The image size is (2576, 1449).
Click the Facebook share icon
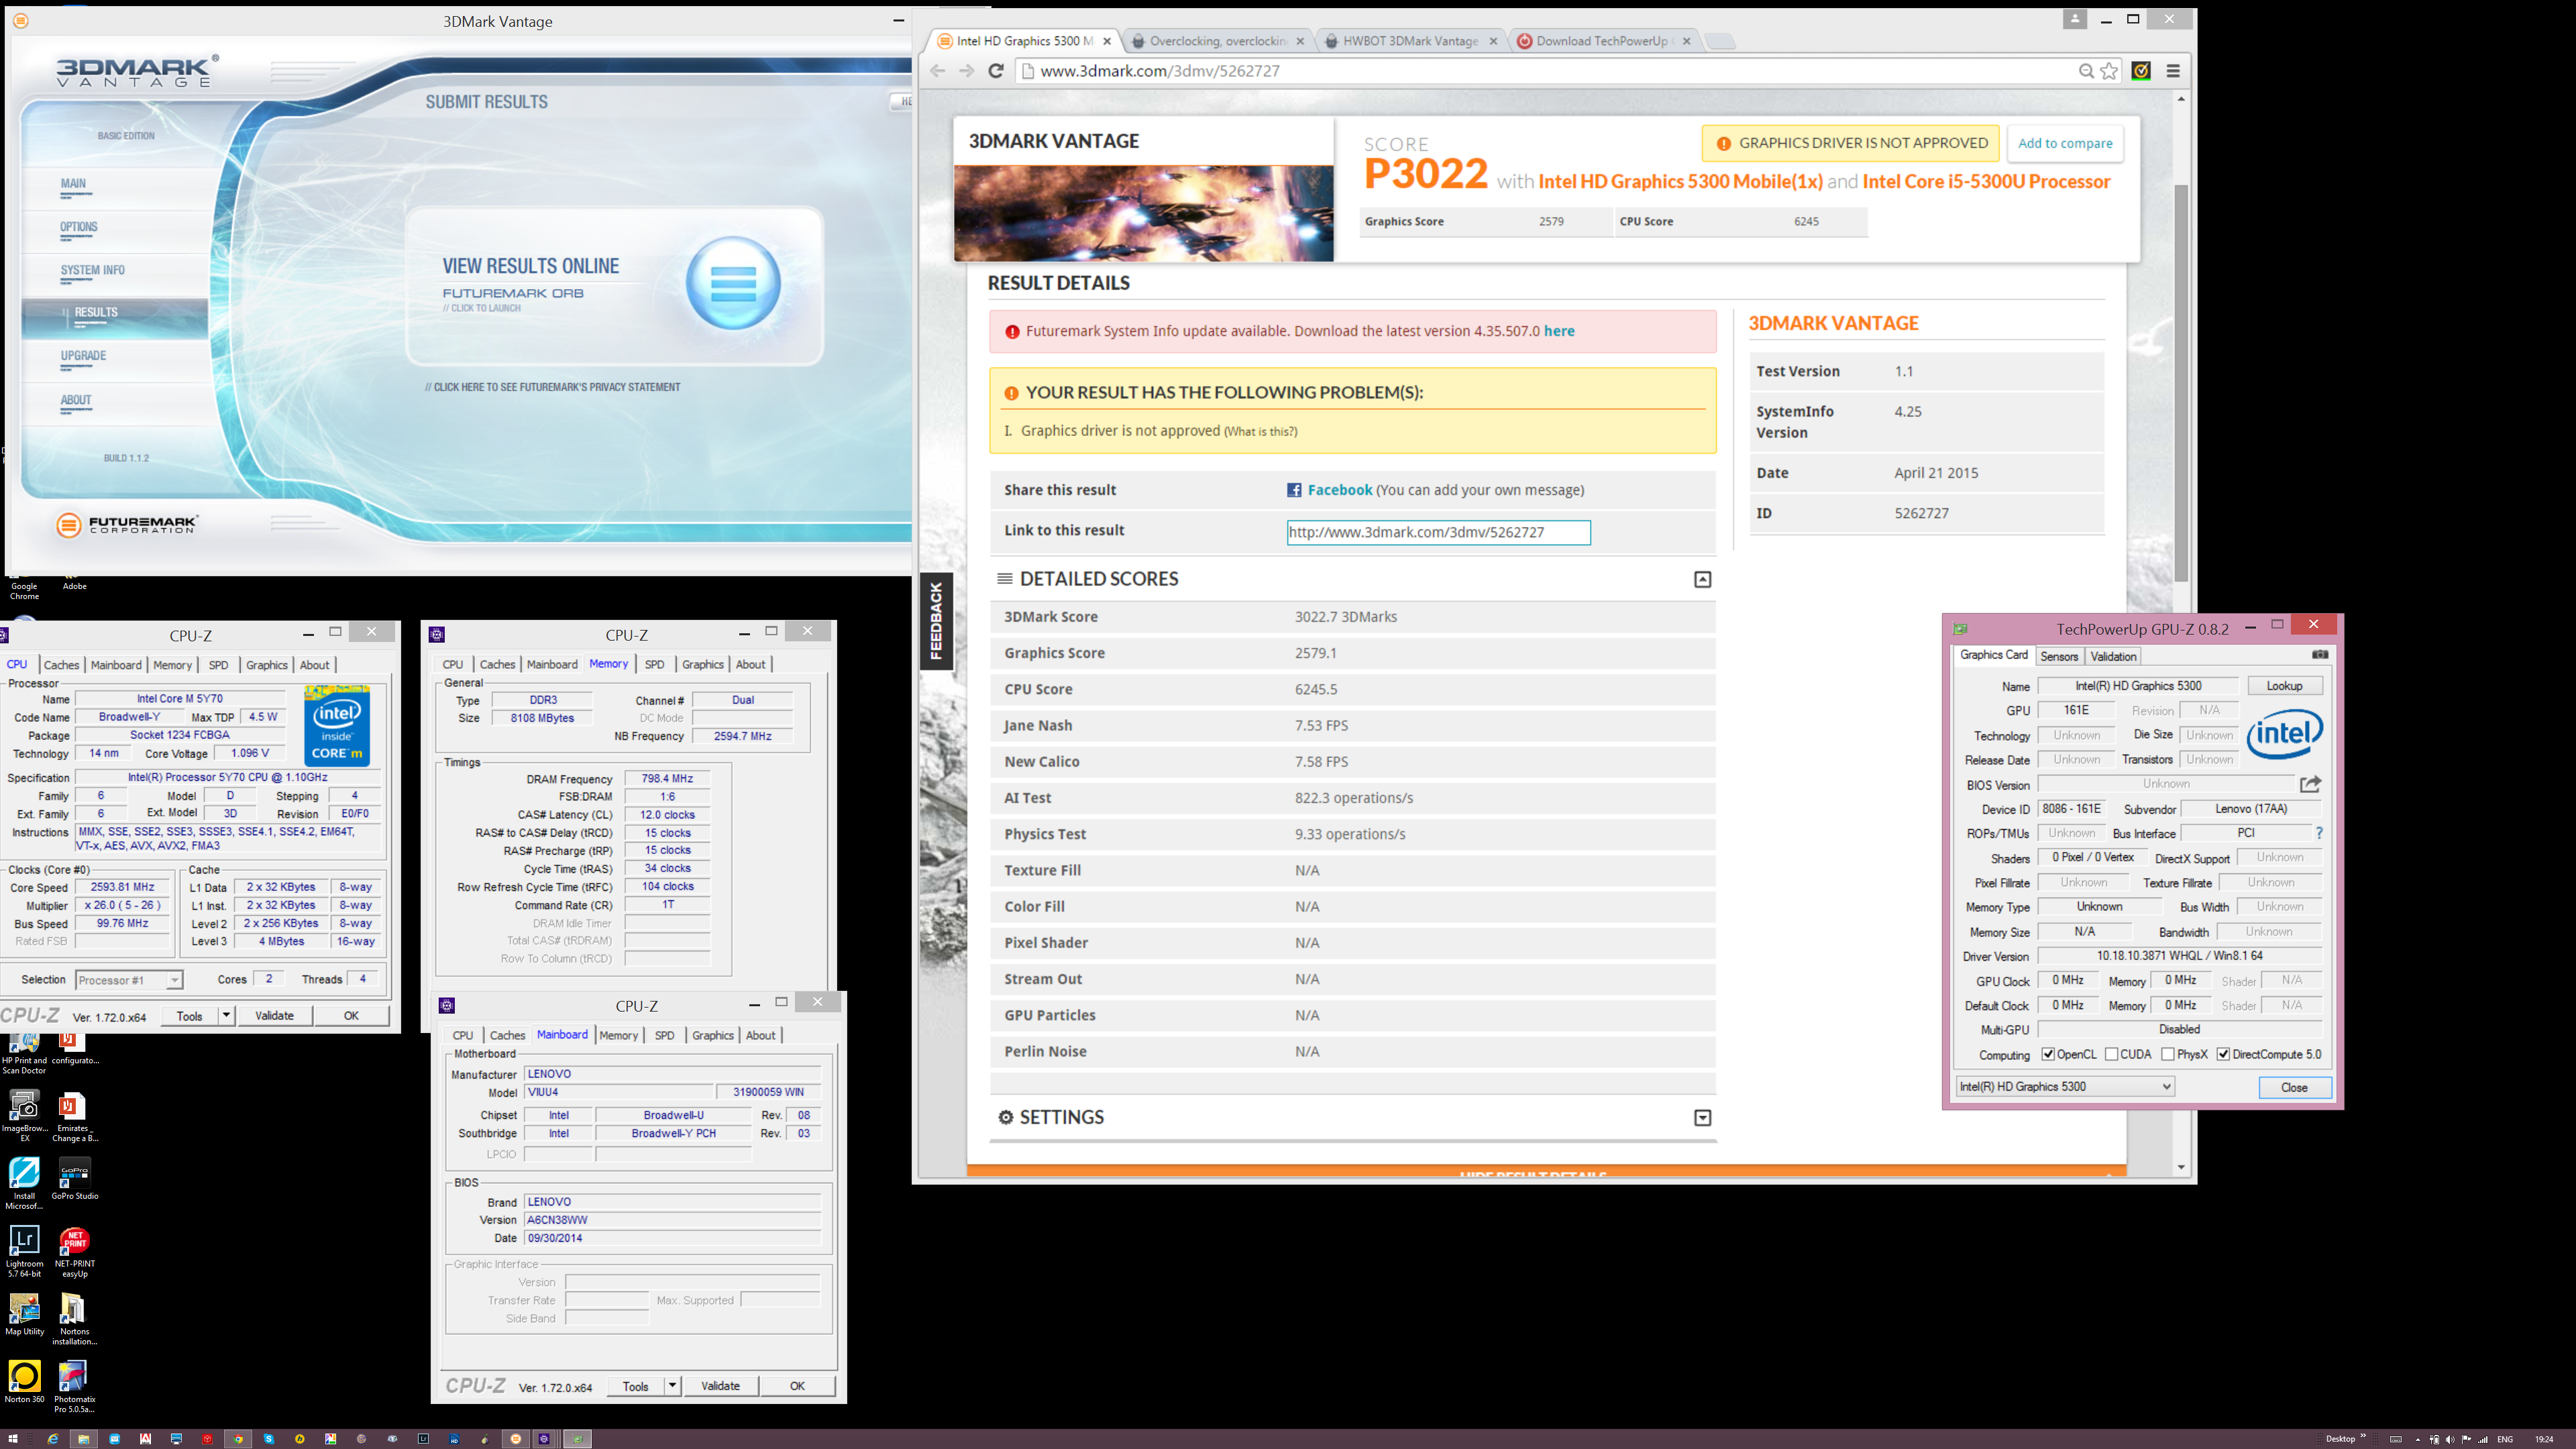click(x=1294, y=490)
